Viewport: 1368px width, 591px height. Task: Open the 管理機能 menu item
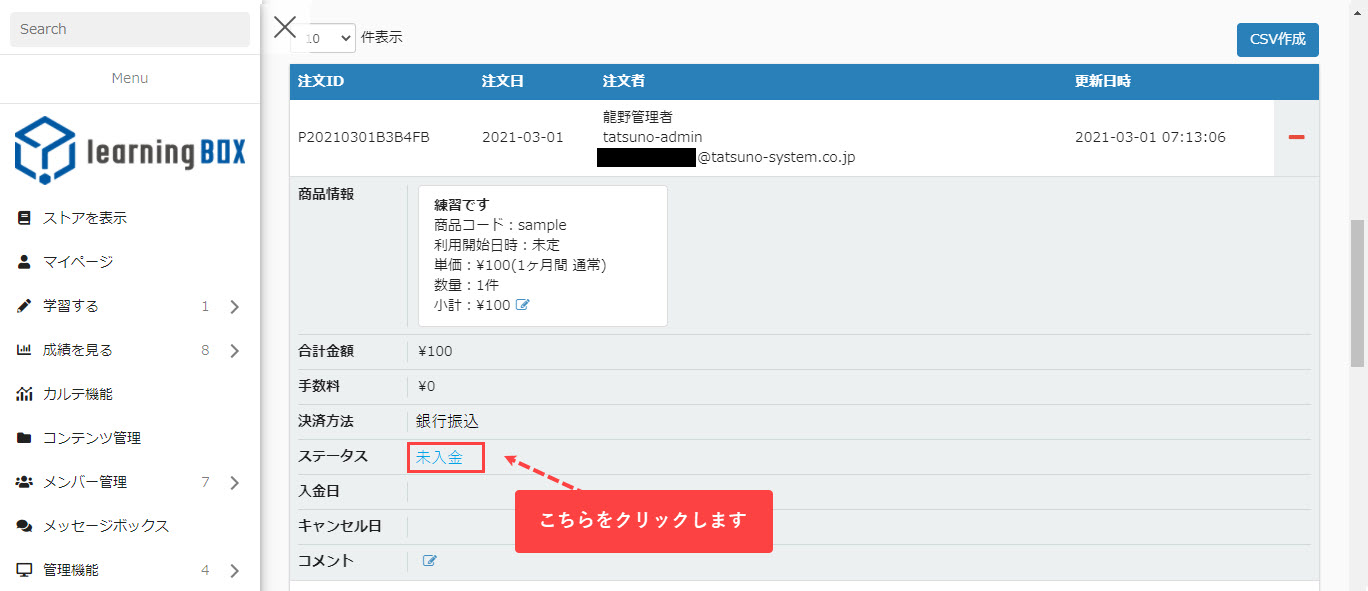(70, 570)
